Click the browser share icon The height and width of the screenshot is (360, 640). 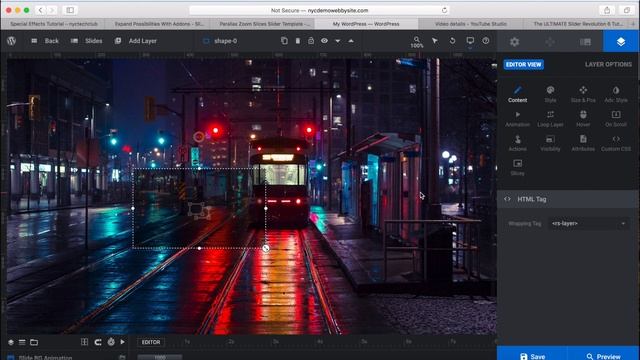[607, 10]
